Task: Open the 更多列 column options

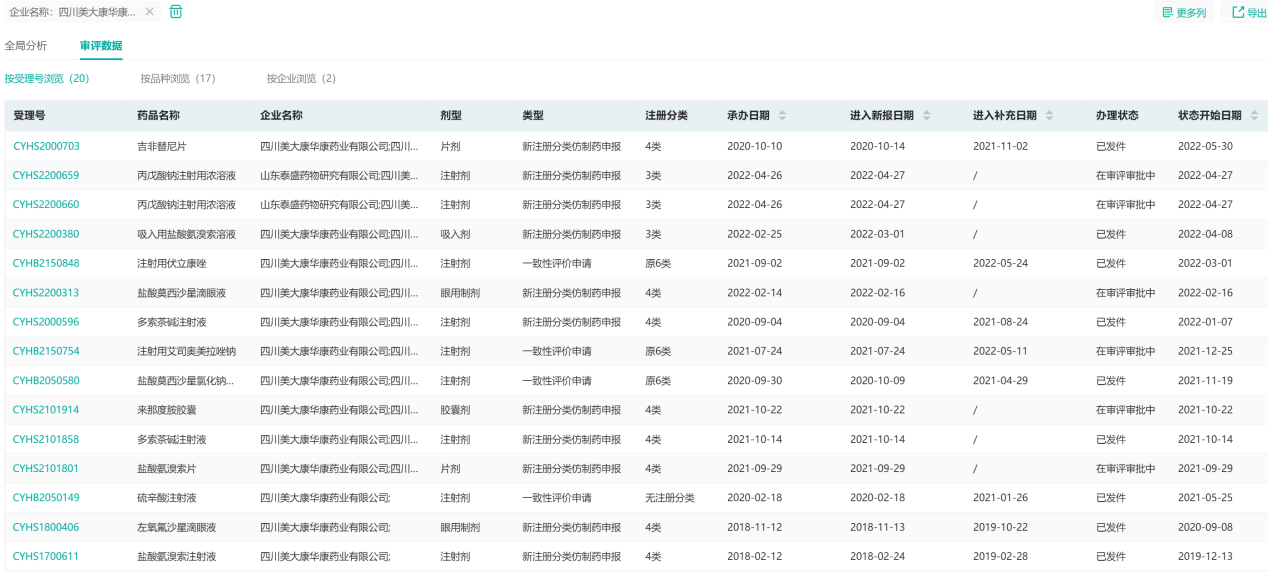Action: coord(1185,13)
